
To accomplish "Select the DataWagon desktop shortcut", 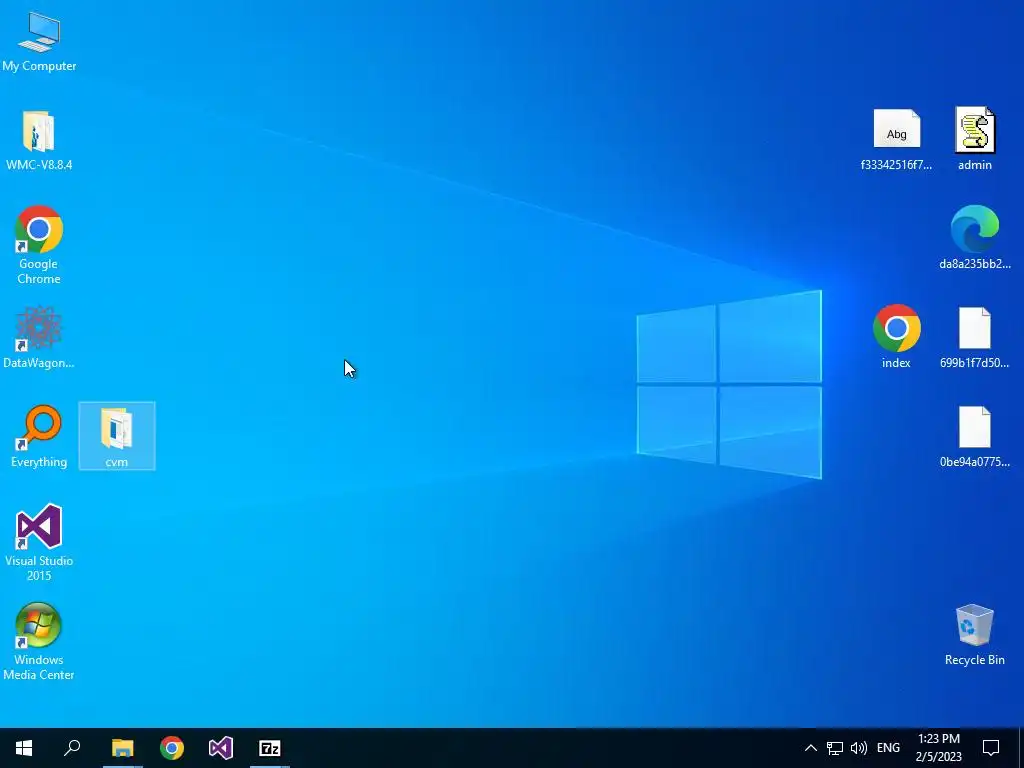I will click(x=39, y=338).
